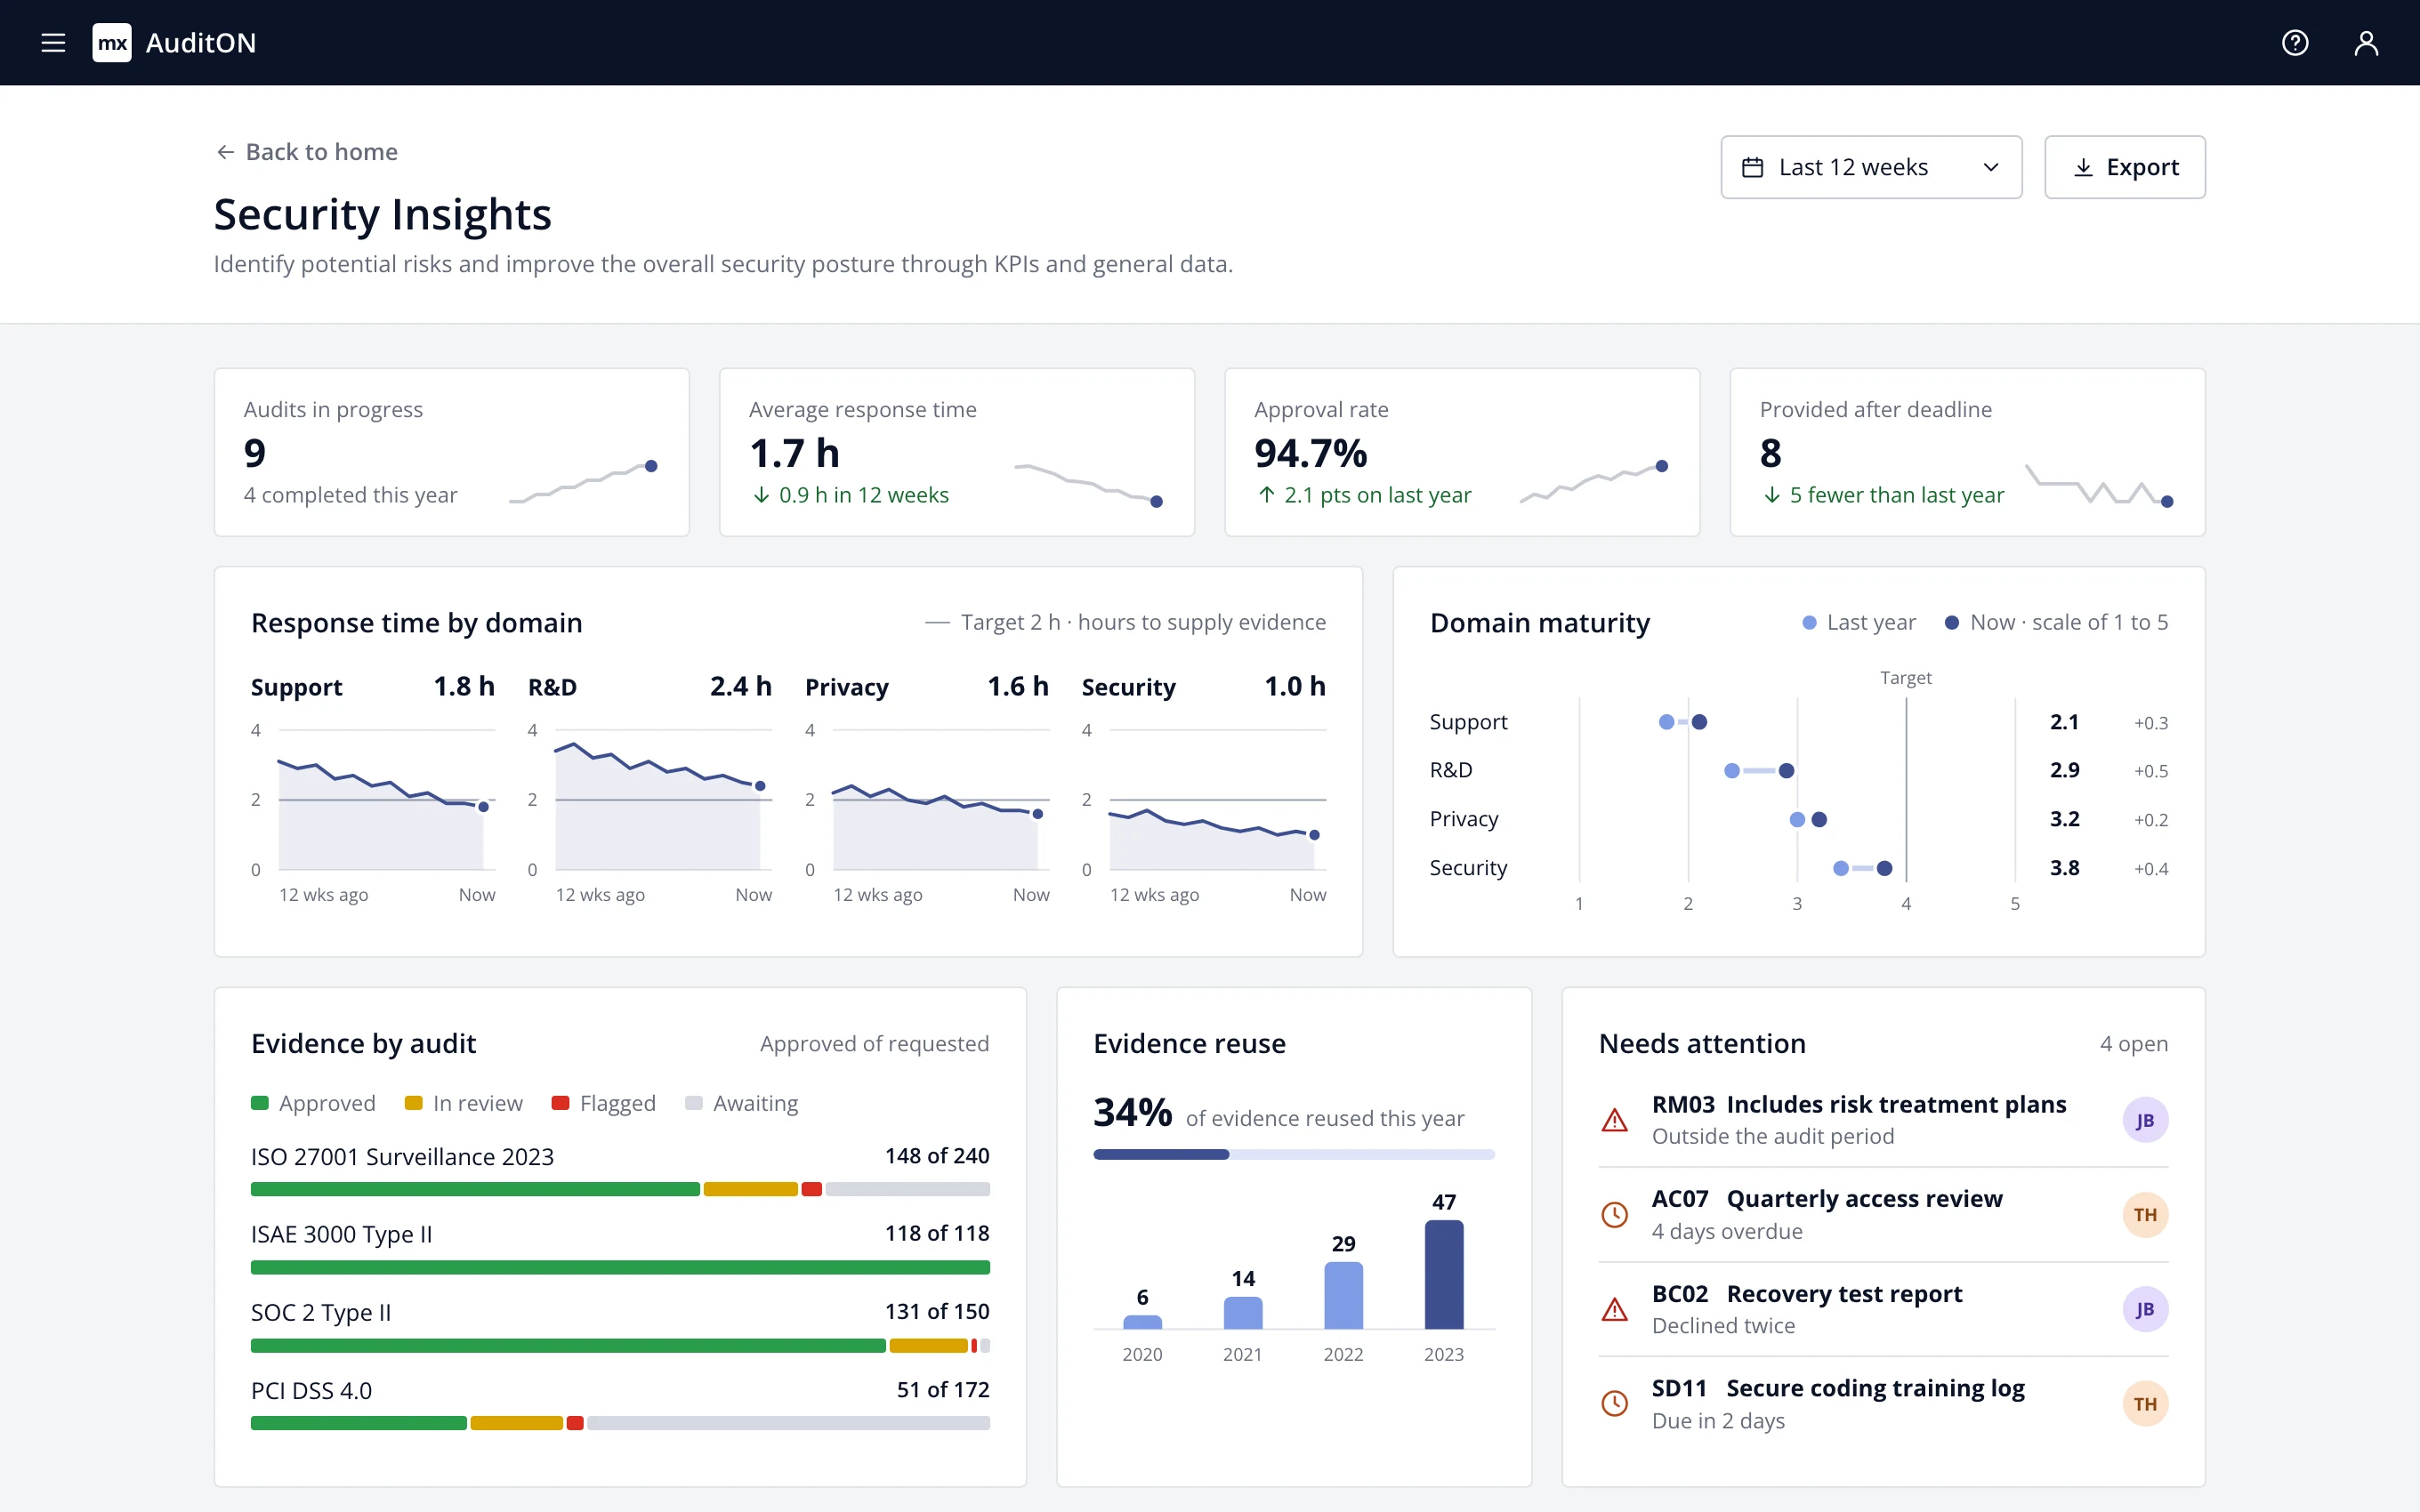This screenshot has width=2420, height=1512.
Task: Open BC02 Recovery test report item
Action: pyautogui.click(x=1883, y=1309)
